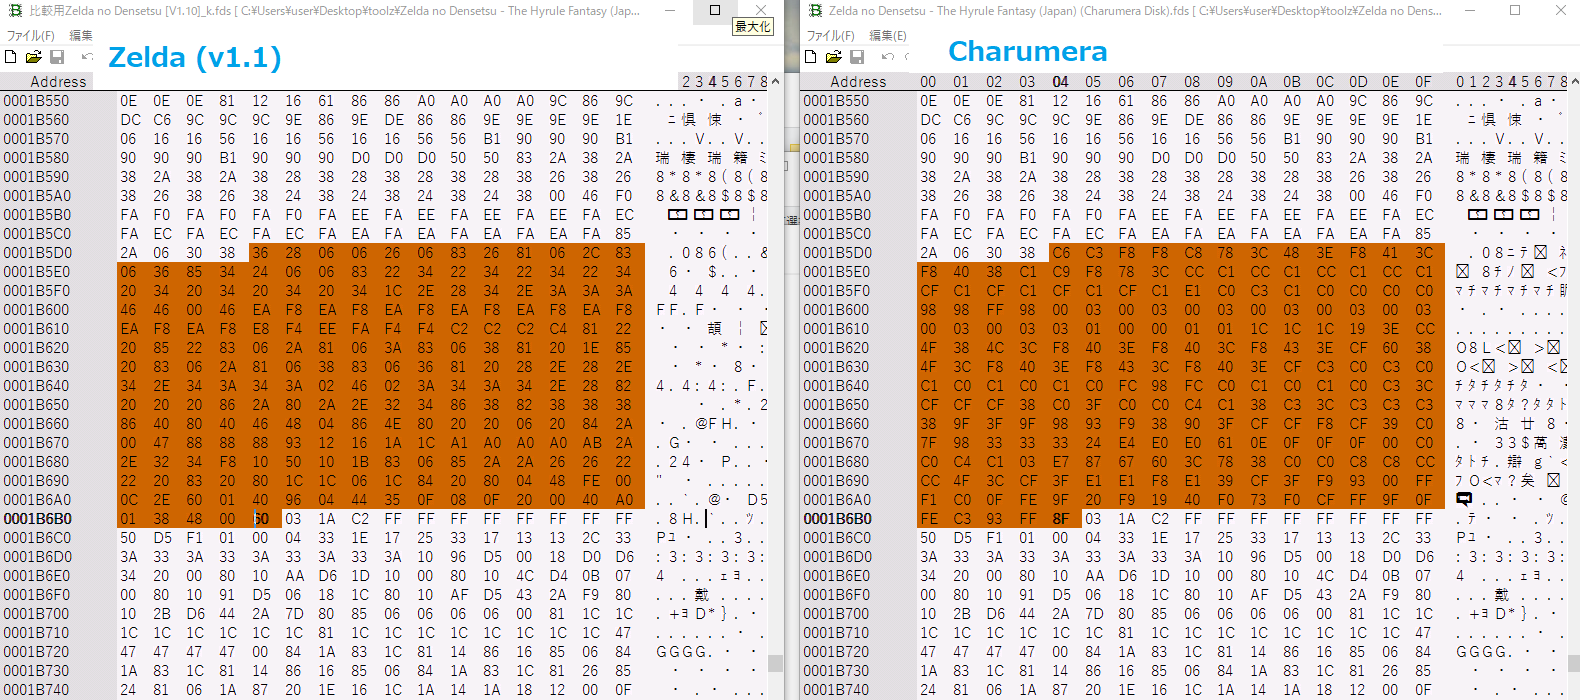Click scroll-up arrow in left window
Viewport: 1580px width, 700px height.
coord(775,82)
